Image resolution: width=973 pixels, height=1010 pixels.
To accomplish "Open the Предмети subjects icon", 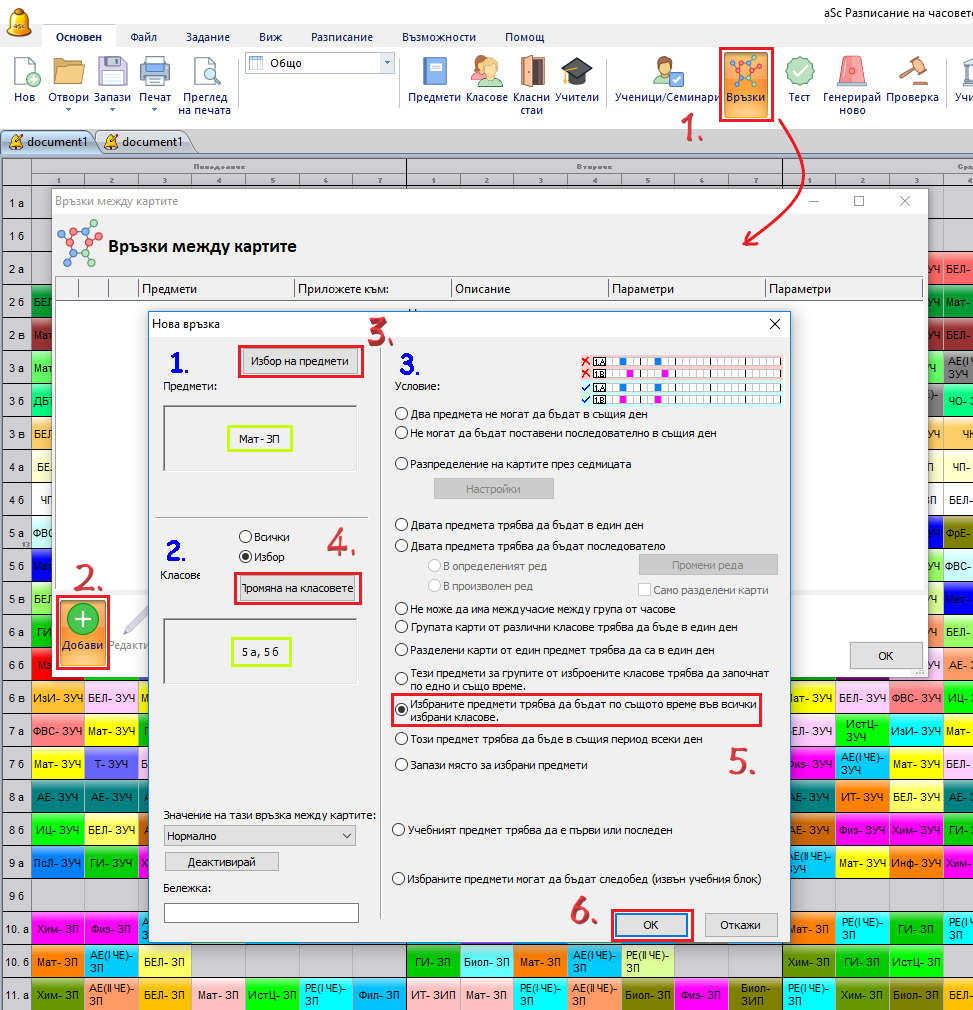I will tap(435, 72).
